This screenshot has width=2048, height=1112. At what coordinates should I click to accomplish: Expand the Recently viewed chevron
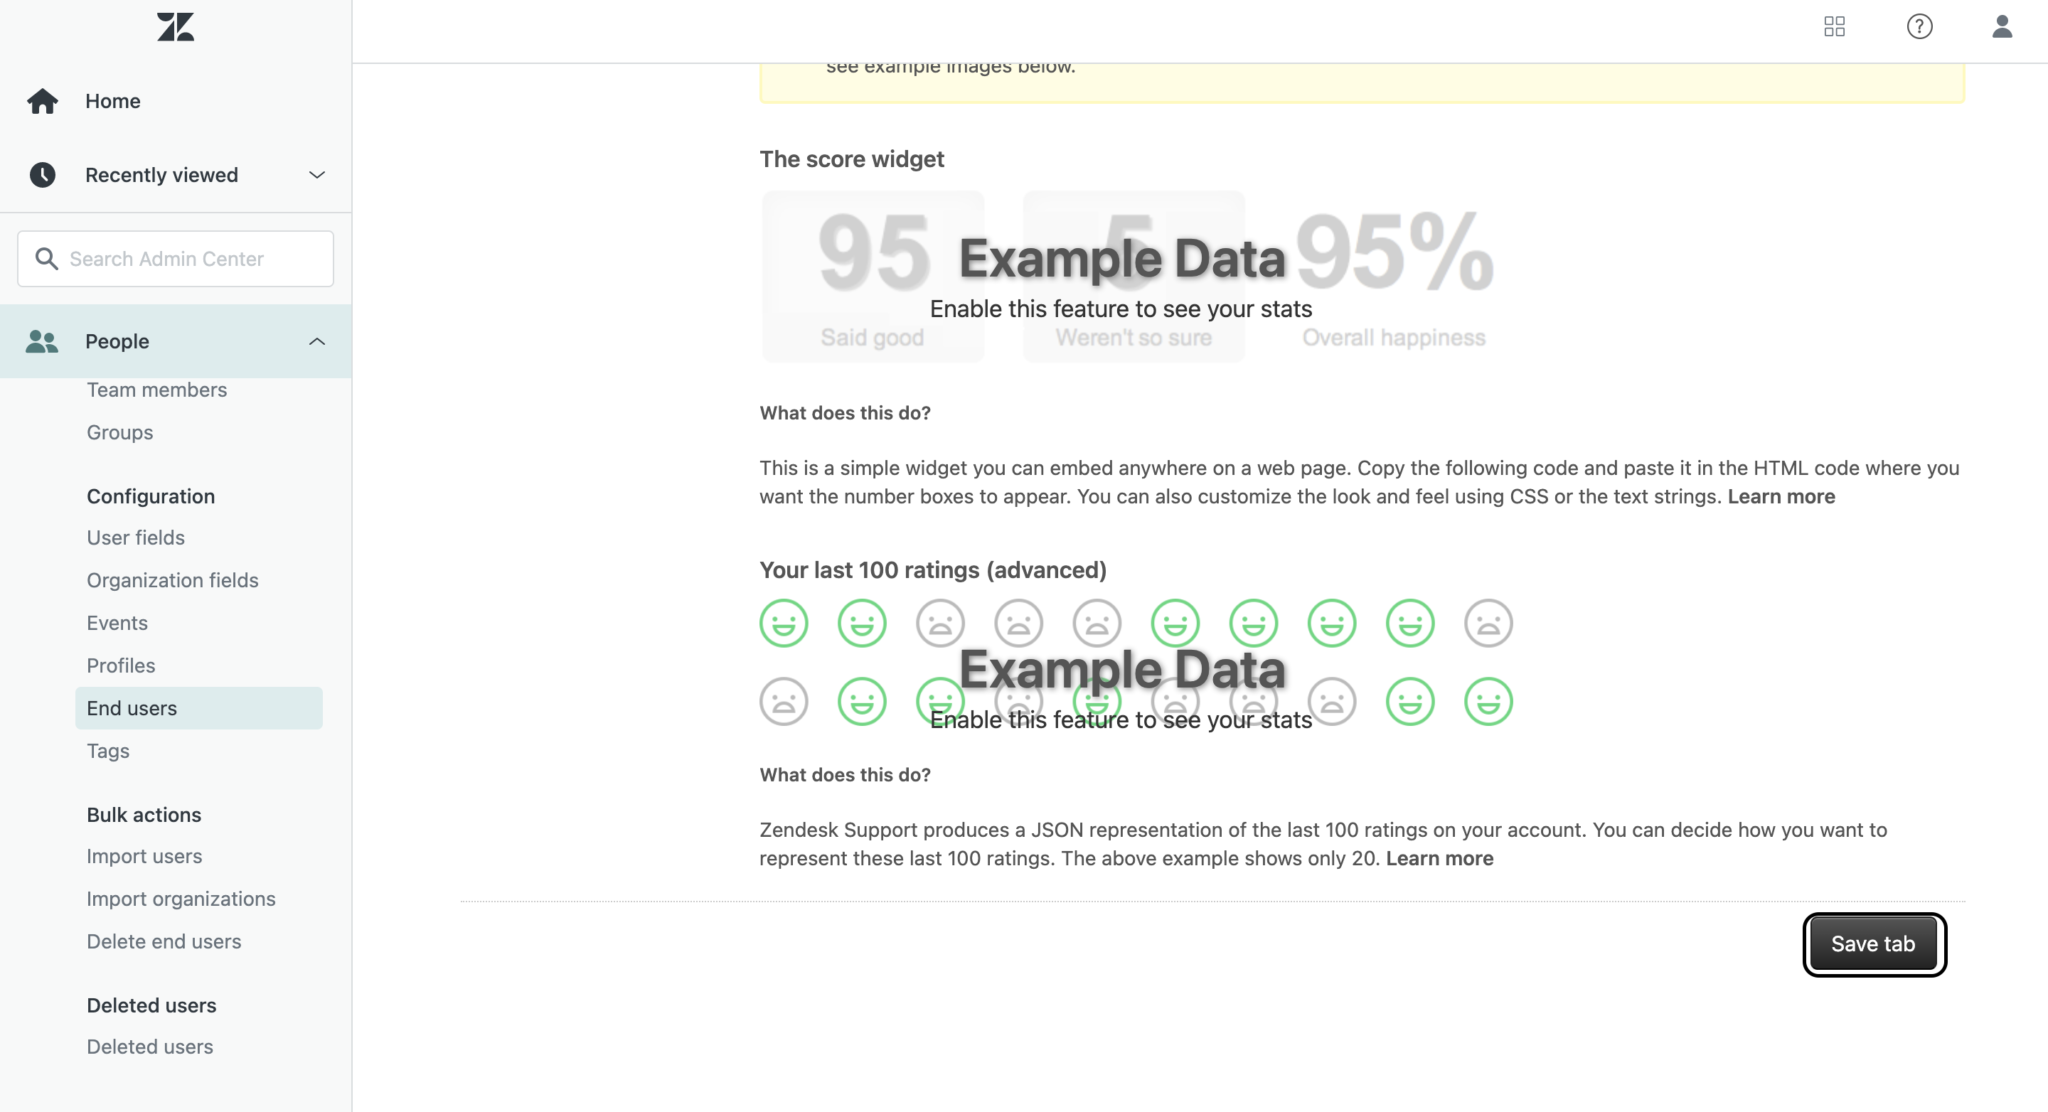(x=317, y=175)
